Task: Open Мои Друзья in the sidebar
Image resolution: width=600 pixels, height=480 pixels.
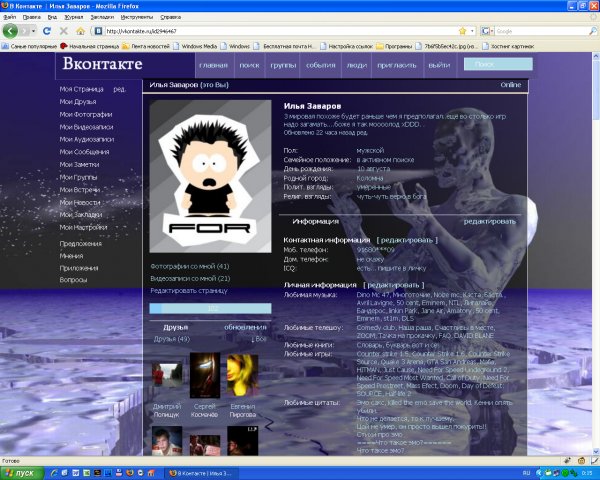Action: [x=78, y=102]
